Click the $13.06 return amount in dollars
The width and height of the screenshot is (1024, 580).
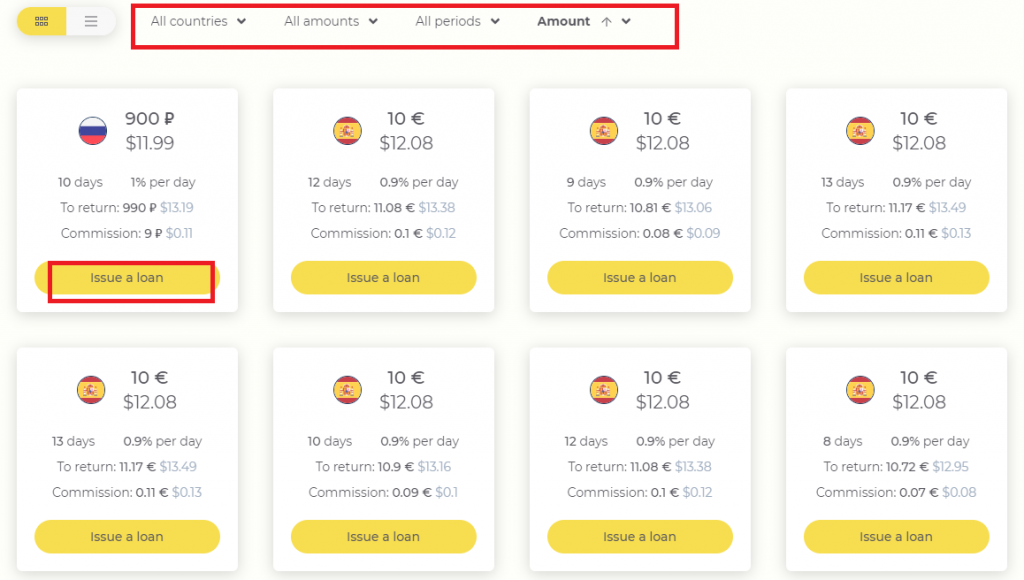693,208
